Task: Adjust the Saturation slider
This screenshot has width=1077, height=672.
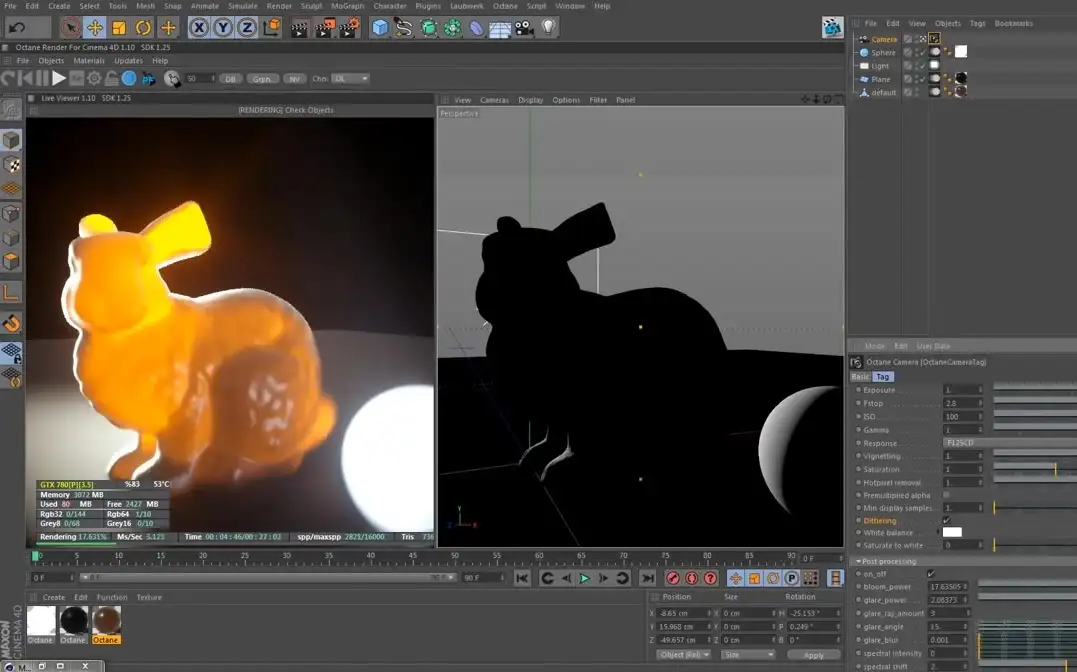Action: 1035,469
